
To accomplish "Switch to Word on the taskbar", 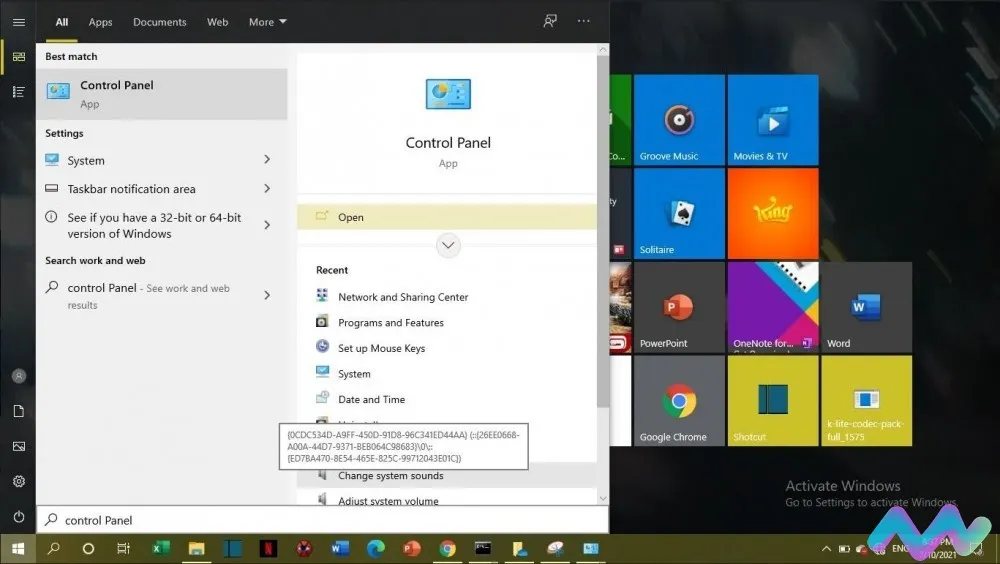I will [340, 548].
